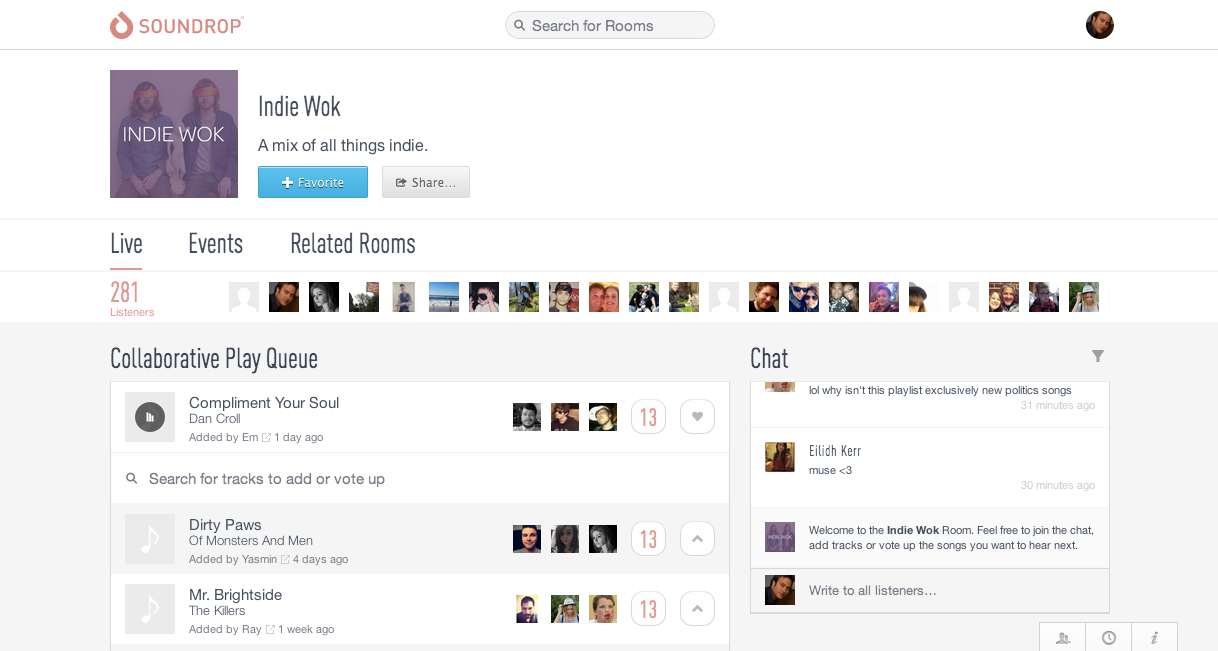The width and height of the screenshot is (1218, 651).
Task: Open the chat filter funnel icon
Action: pyautogui.click(x=1098, y=356)
